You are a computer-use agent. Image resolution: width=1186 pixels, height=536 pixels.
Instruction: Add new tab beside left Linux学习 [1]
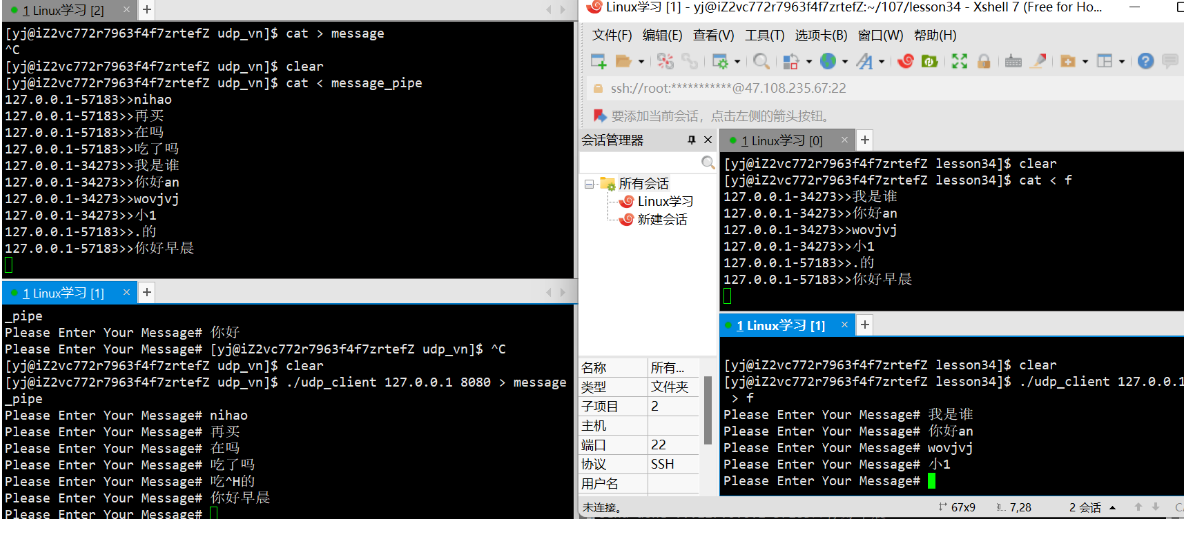point(147,292)
